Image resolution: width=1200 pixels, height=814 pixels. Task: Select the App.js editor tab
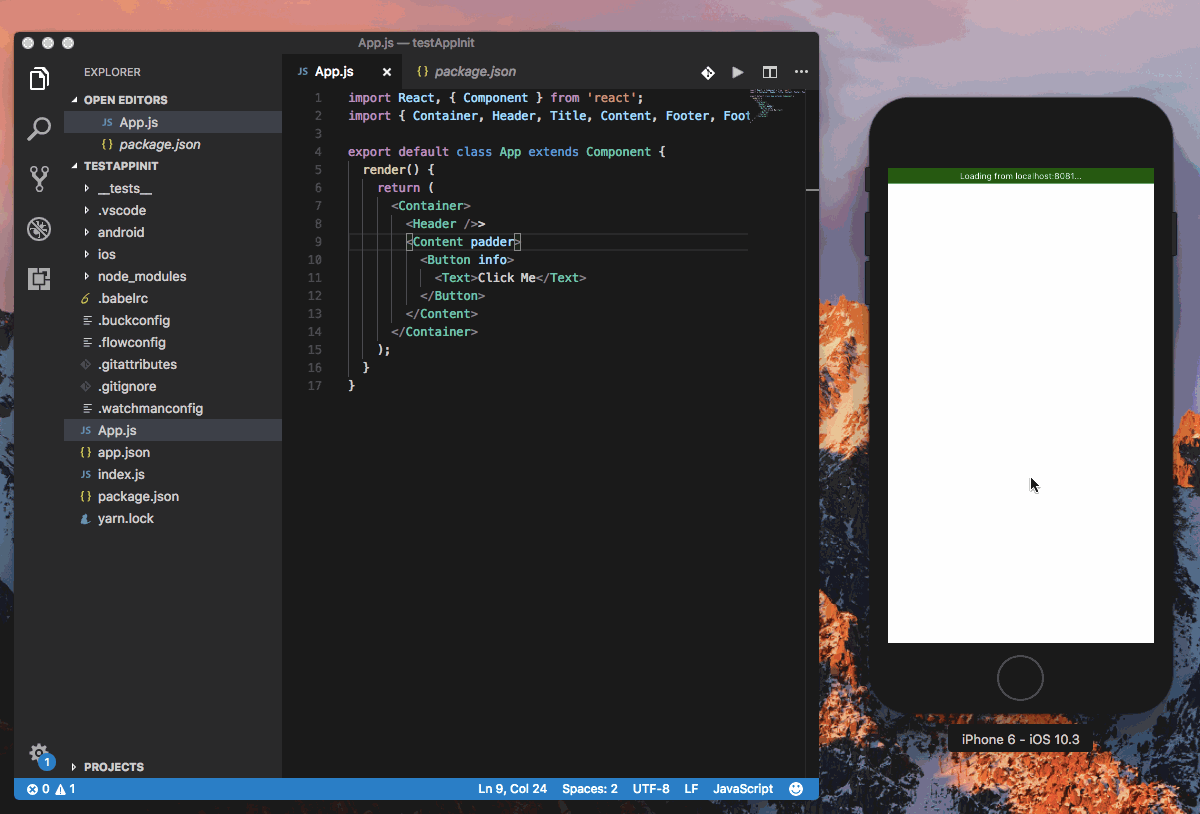coord(335,71)
